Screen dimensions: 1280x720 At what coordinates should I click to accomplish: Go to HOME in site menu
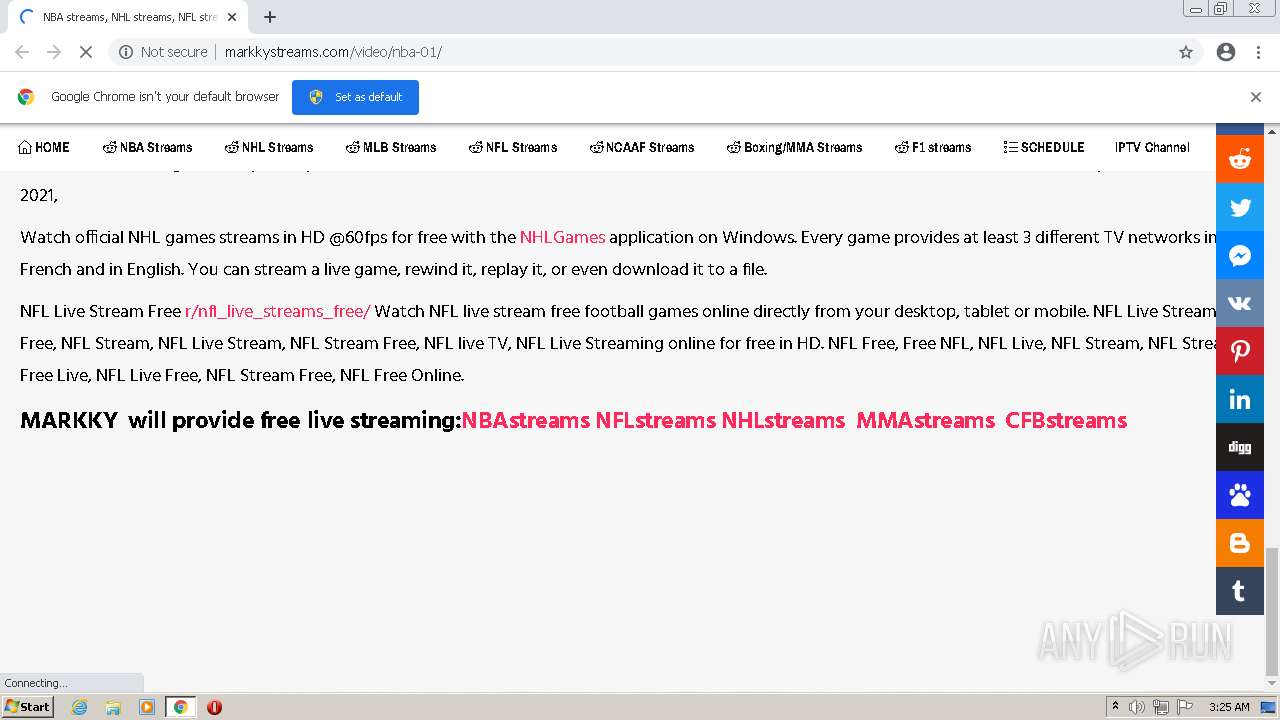coord(44,147)
